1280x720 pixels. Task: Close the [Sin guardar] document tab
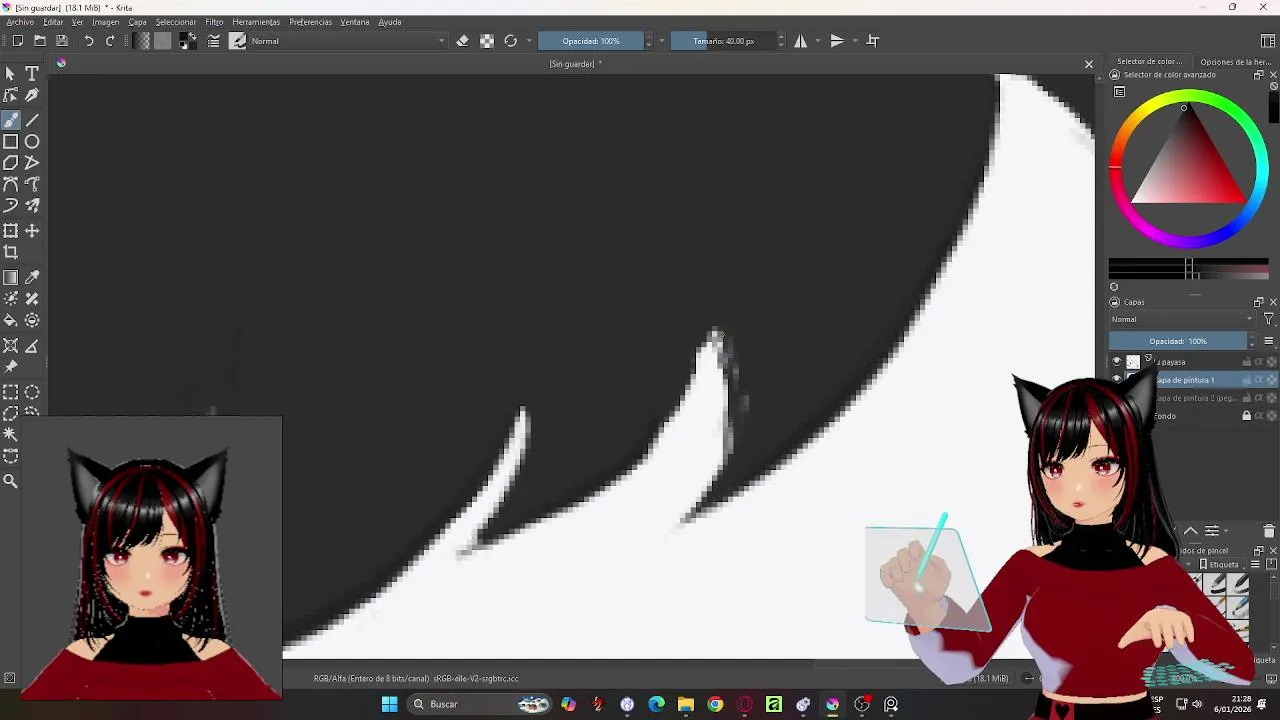pos(1089,64)
